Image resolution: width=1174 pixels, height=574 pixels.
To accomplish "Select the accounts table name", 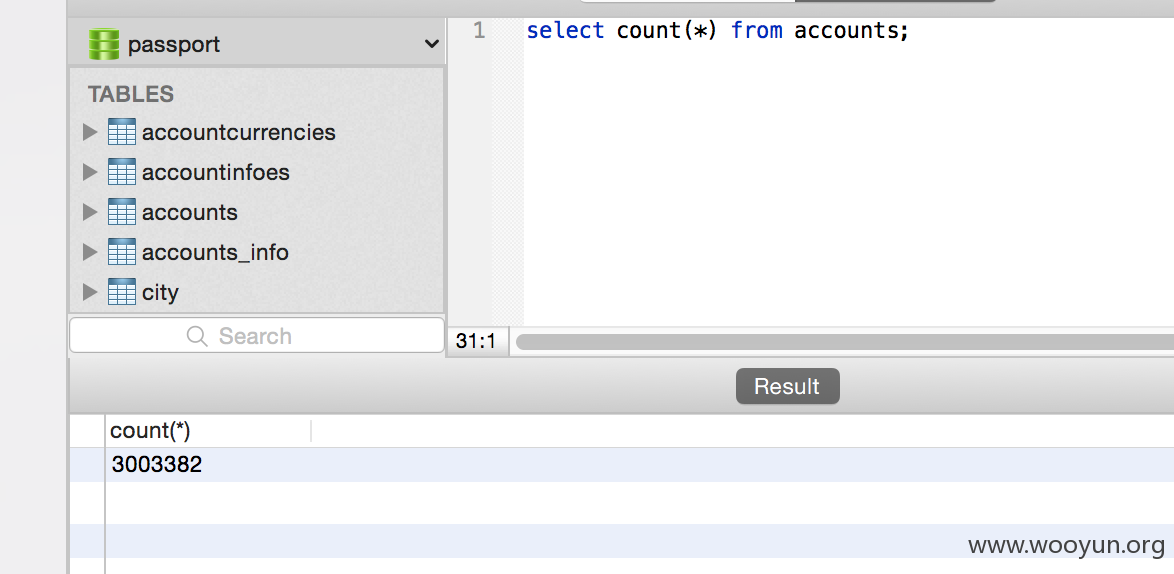I will 189,213.
